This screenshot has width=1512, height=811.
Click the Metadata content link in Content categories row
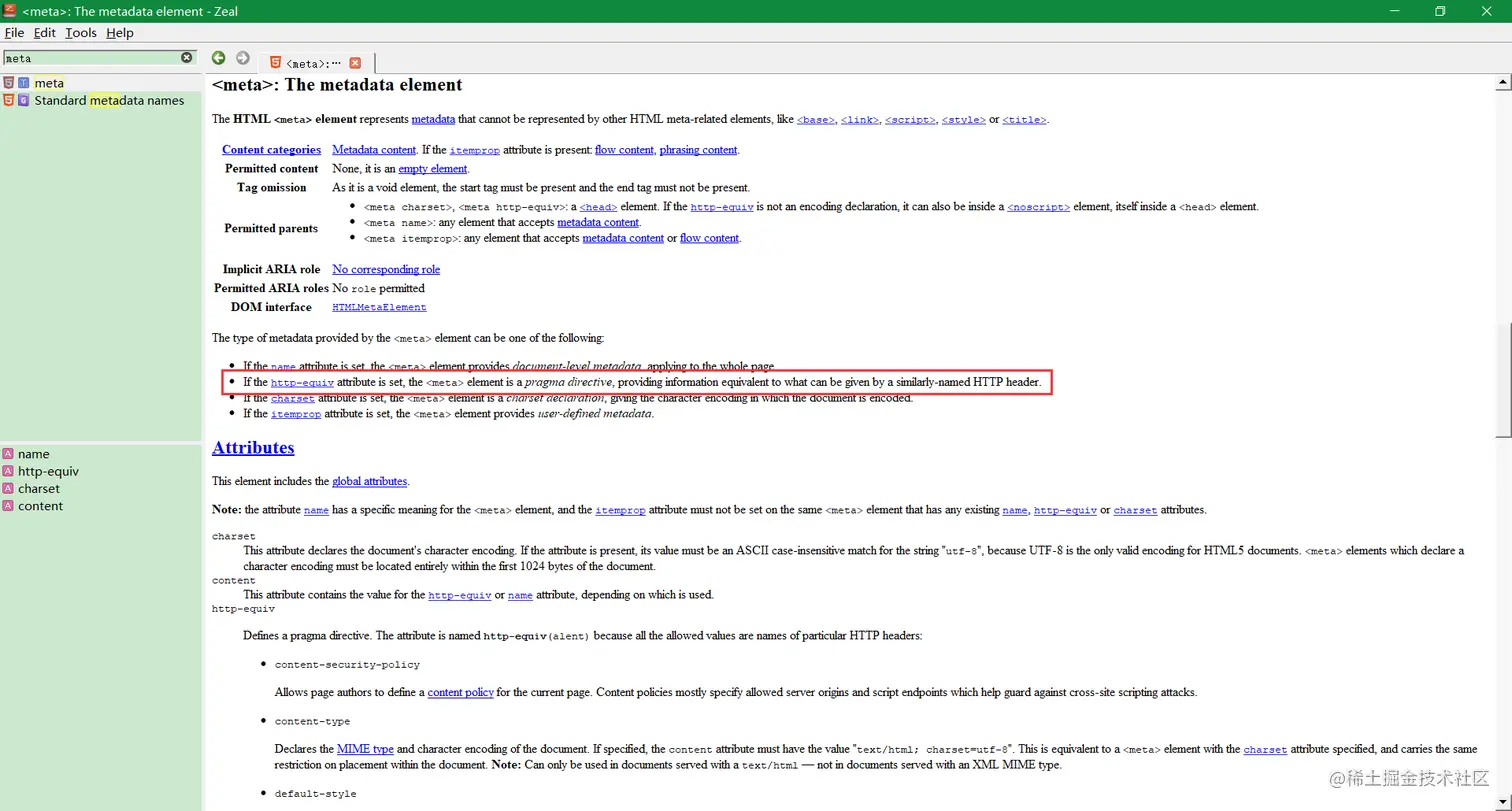(x=374, y=150)
